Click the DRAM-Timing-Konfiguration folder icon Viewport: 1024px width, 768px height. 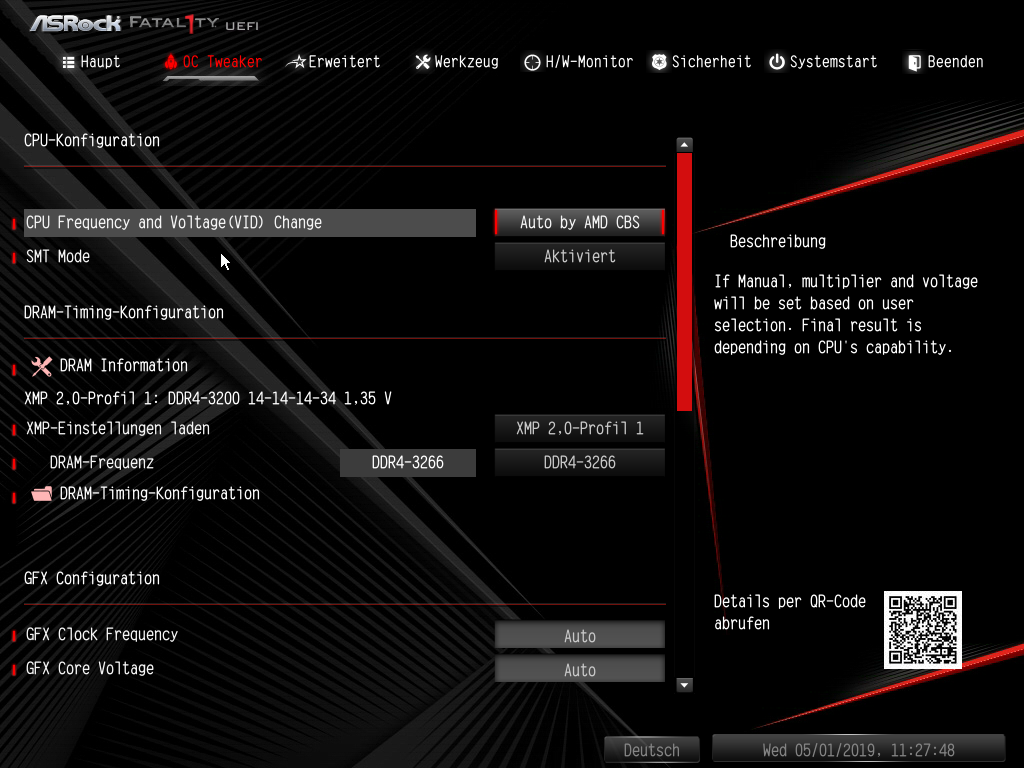coord(42,494)
